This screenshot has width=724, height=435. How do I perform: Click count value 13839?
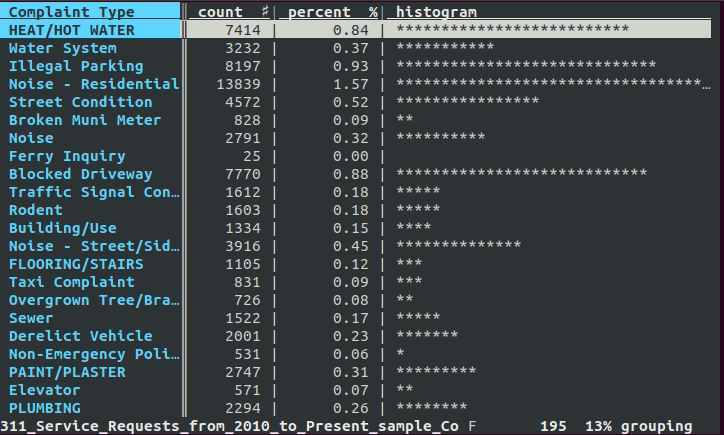coord(238,84)
